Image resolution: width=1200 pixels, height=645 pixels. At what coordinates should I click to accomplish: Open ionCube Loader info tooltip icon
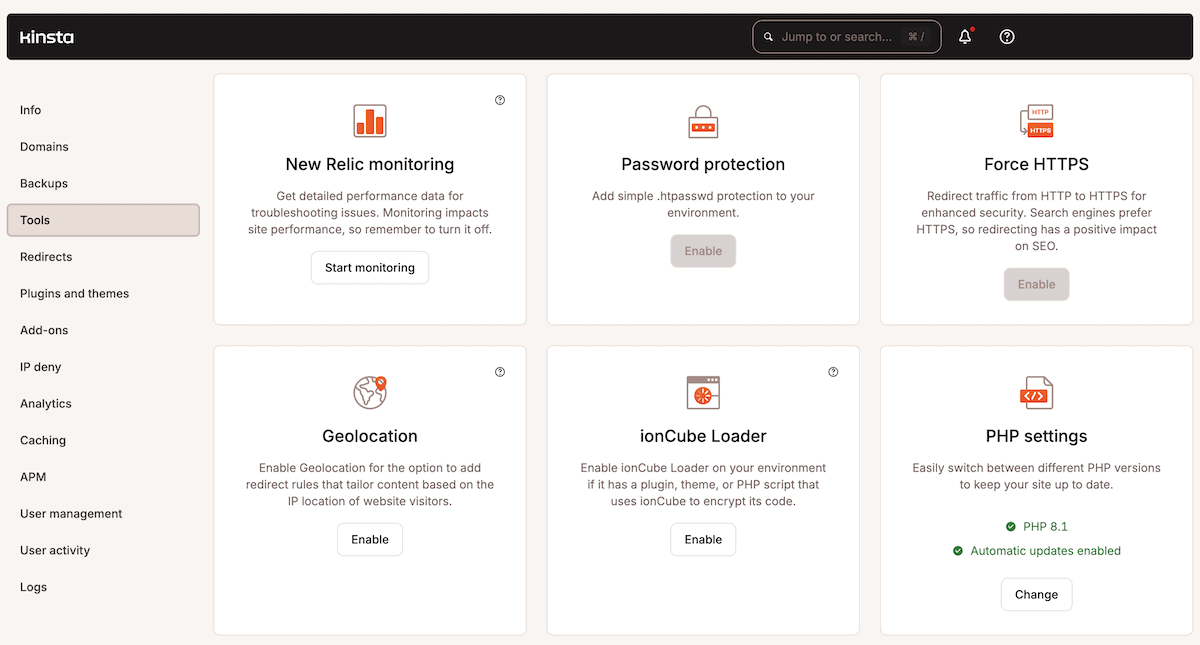coord(833,372)
